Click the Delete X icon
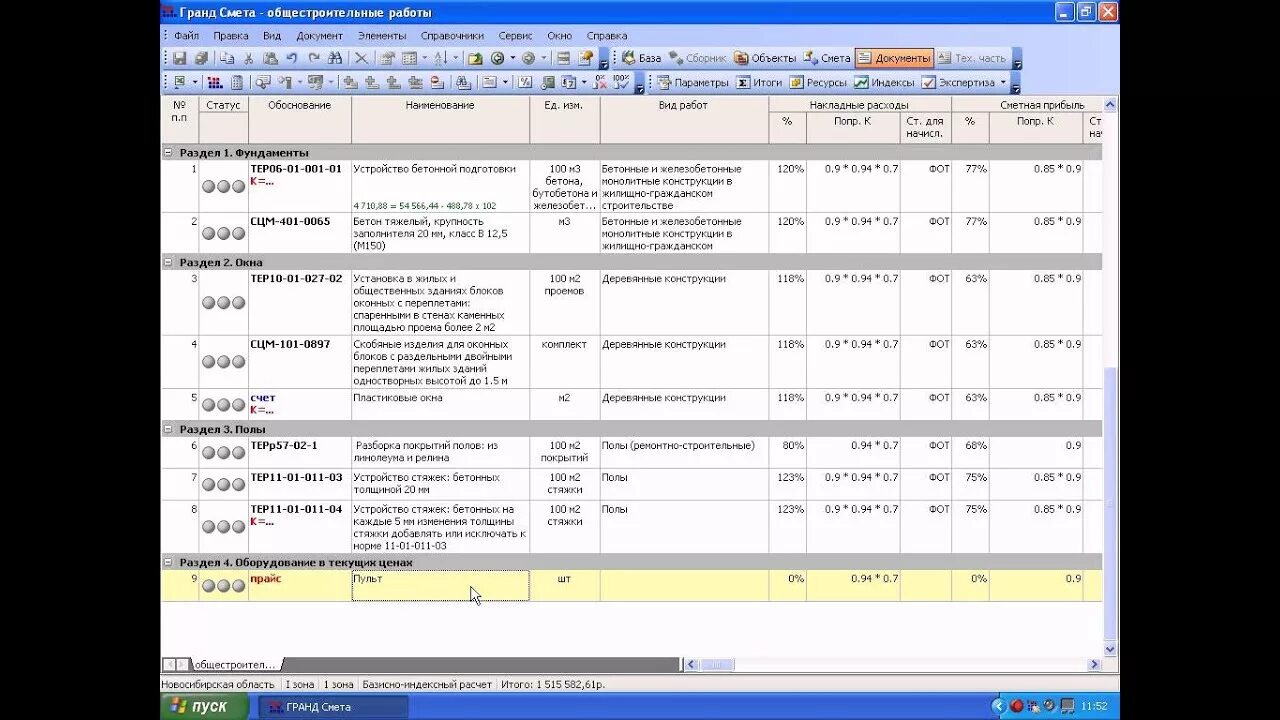The height and width of the screenshot is (720, 1280). [x=362, y=58]
